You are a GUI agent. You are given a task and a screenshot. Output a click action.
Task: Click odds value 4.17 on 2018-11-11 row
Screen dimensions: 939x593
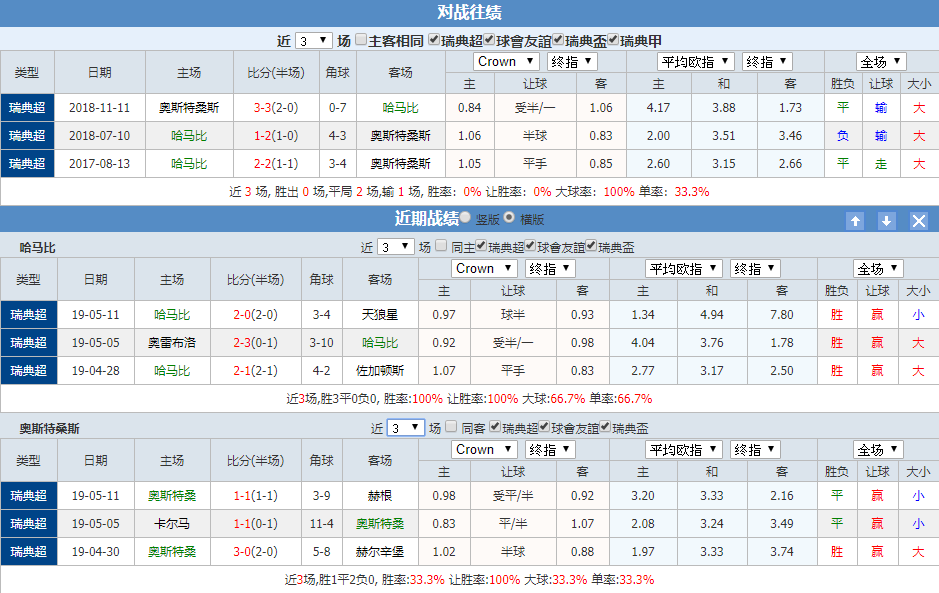coord(658,108)
